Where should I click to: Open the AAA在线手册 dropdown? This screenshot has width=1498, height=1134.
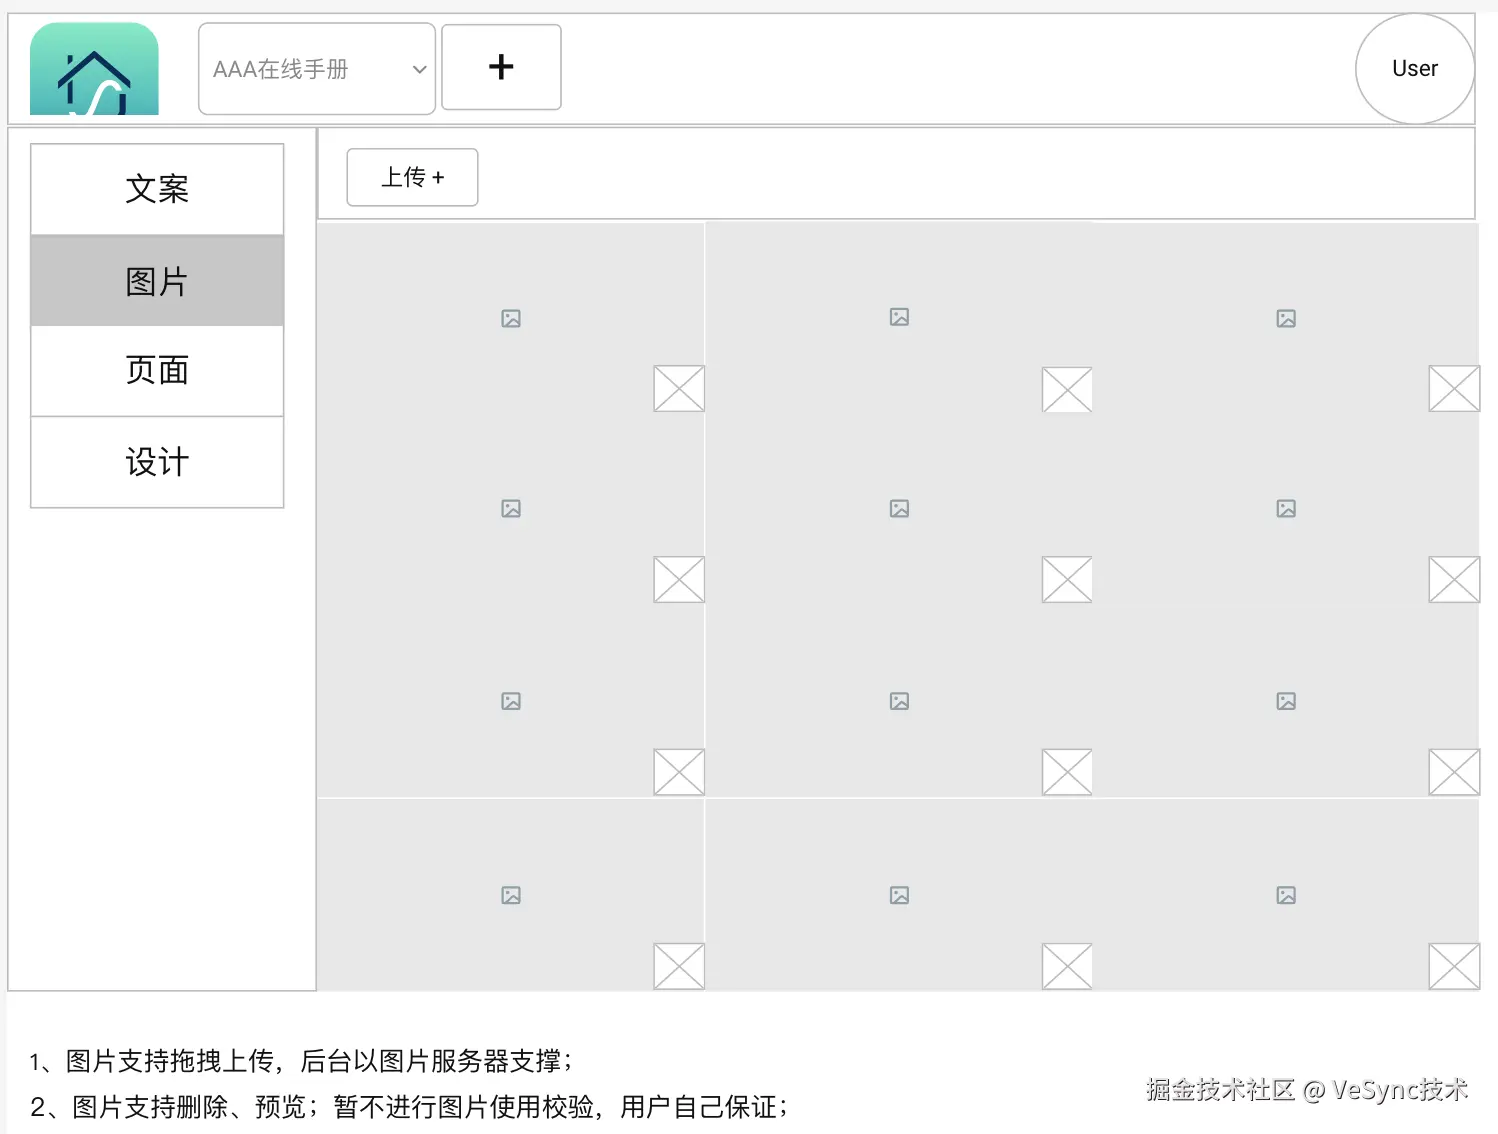click(315, 68)
